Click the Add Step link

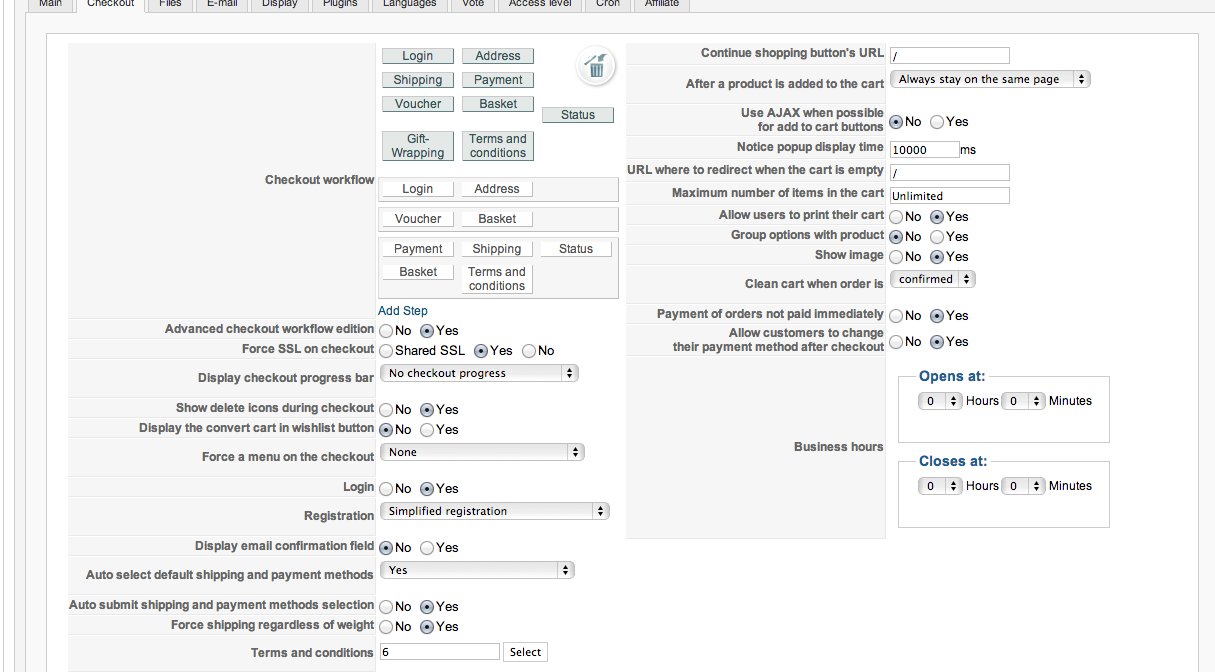(403, 311)
